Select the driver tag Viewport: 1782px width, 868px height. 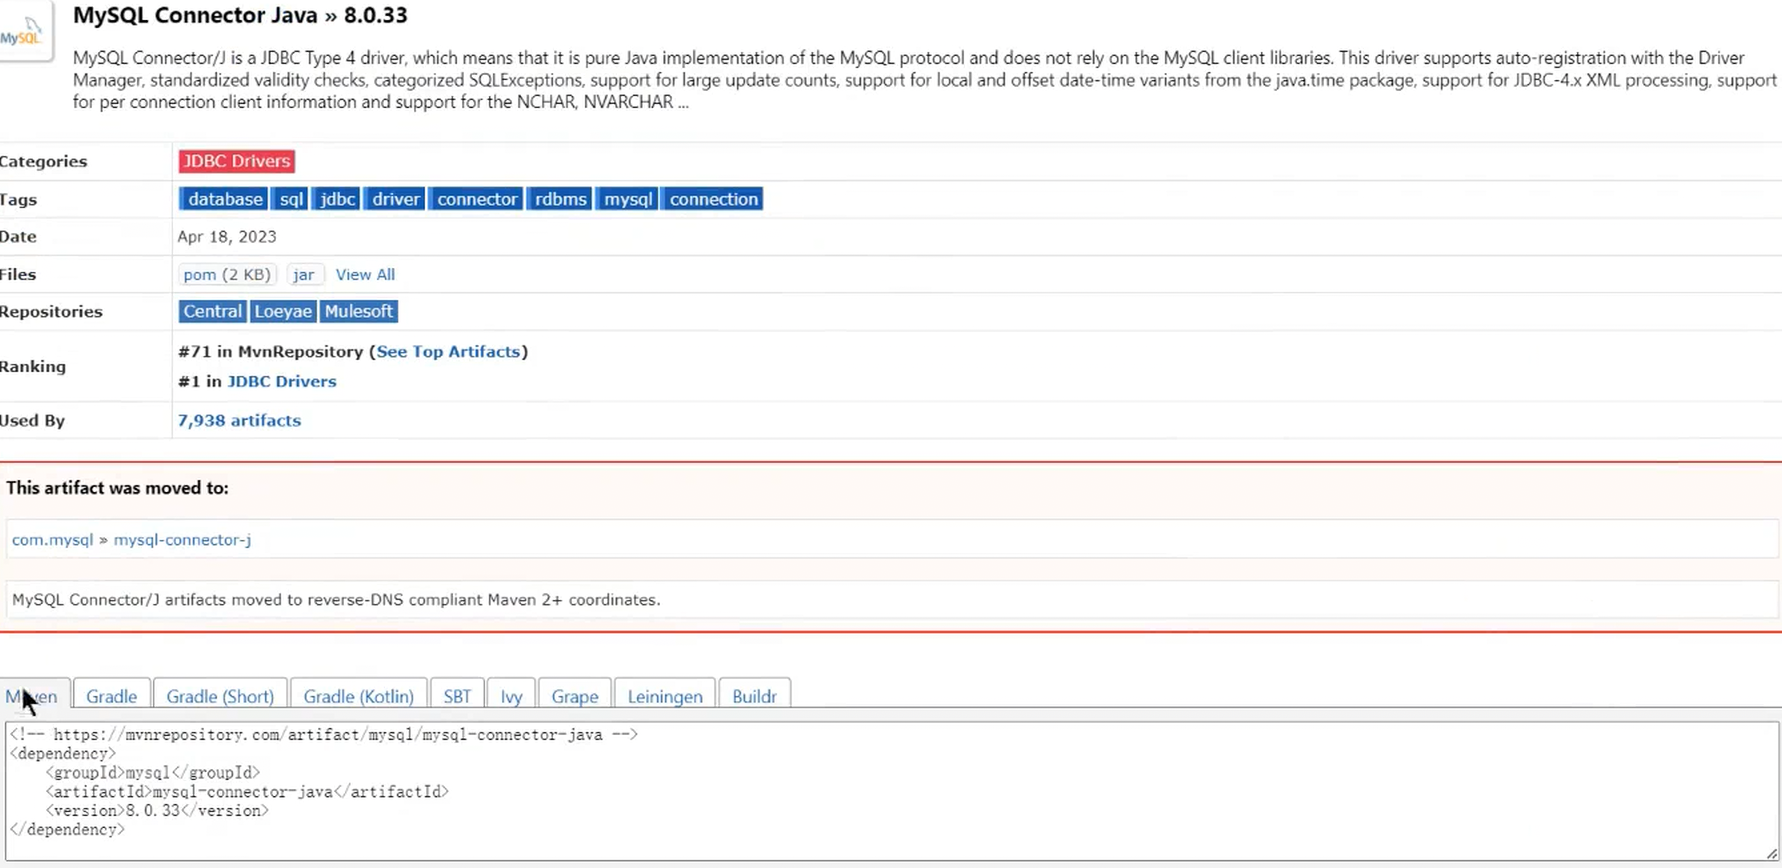[395, 199]
